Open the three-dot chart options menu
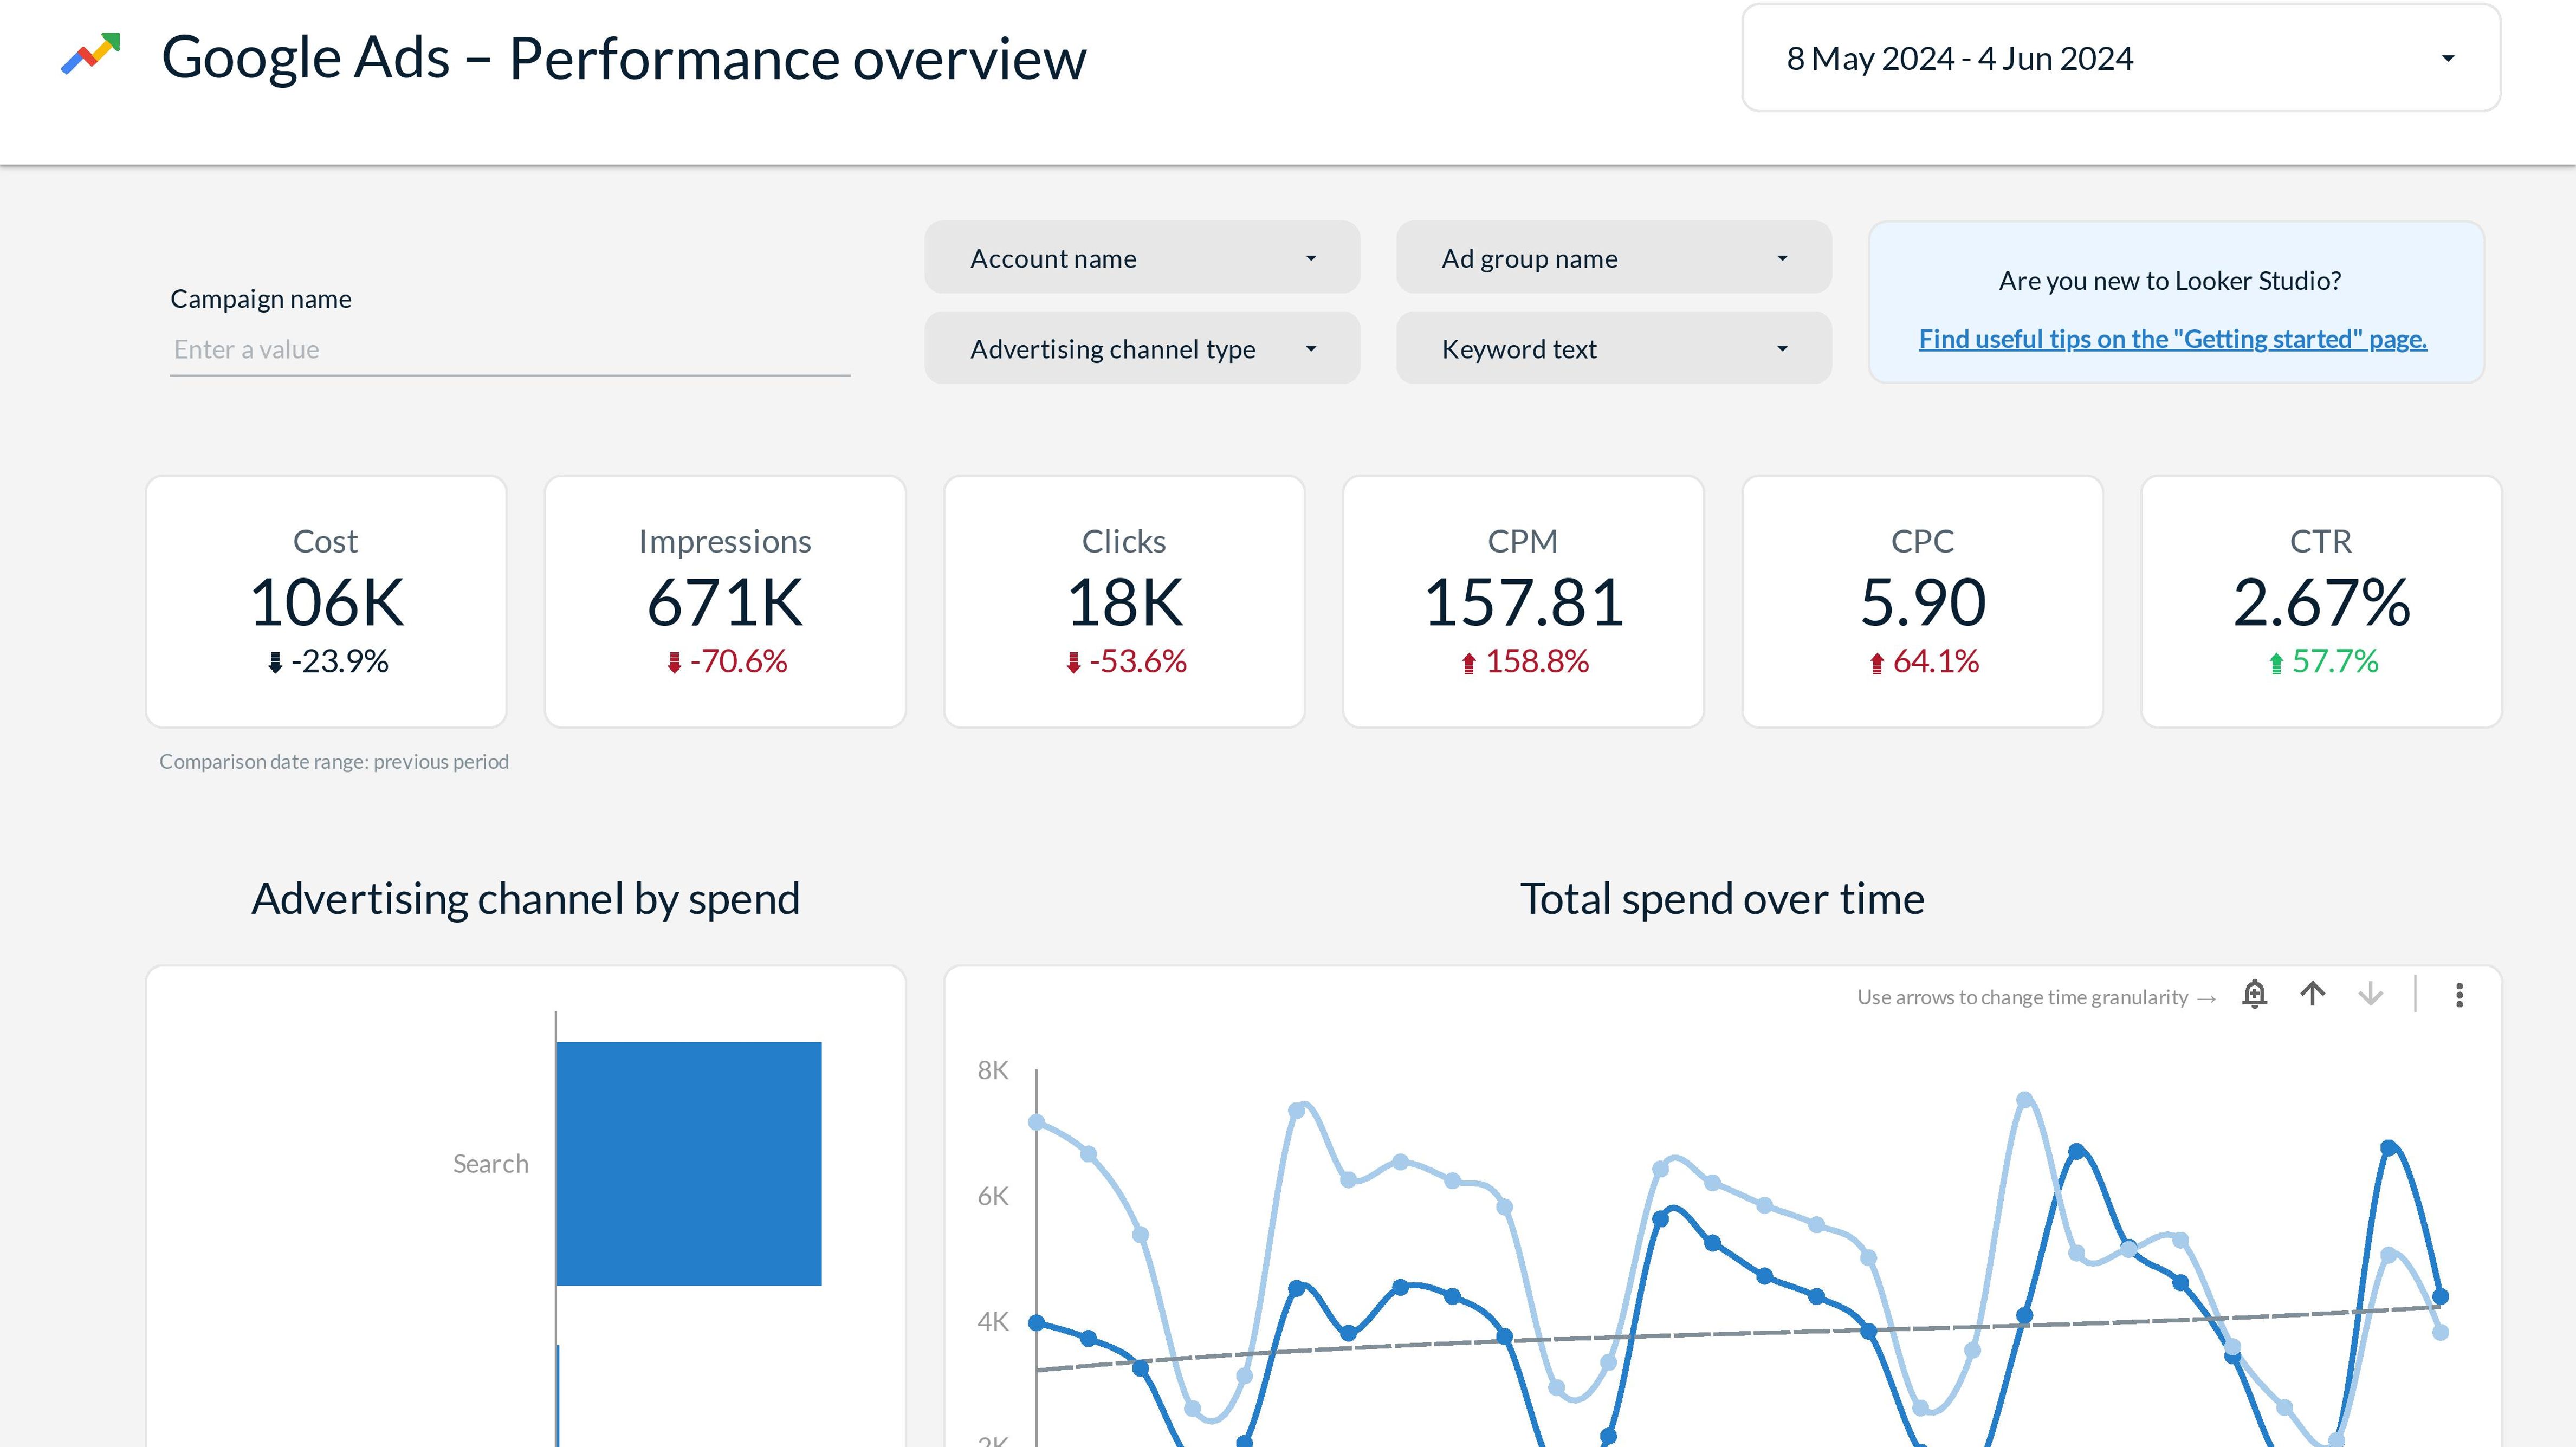This screenshot has width=2576, height=1447. tap(2459, 995)
